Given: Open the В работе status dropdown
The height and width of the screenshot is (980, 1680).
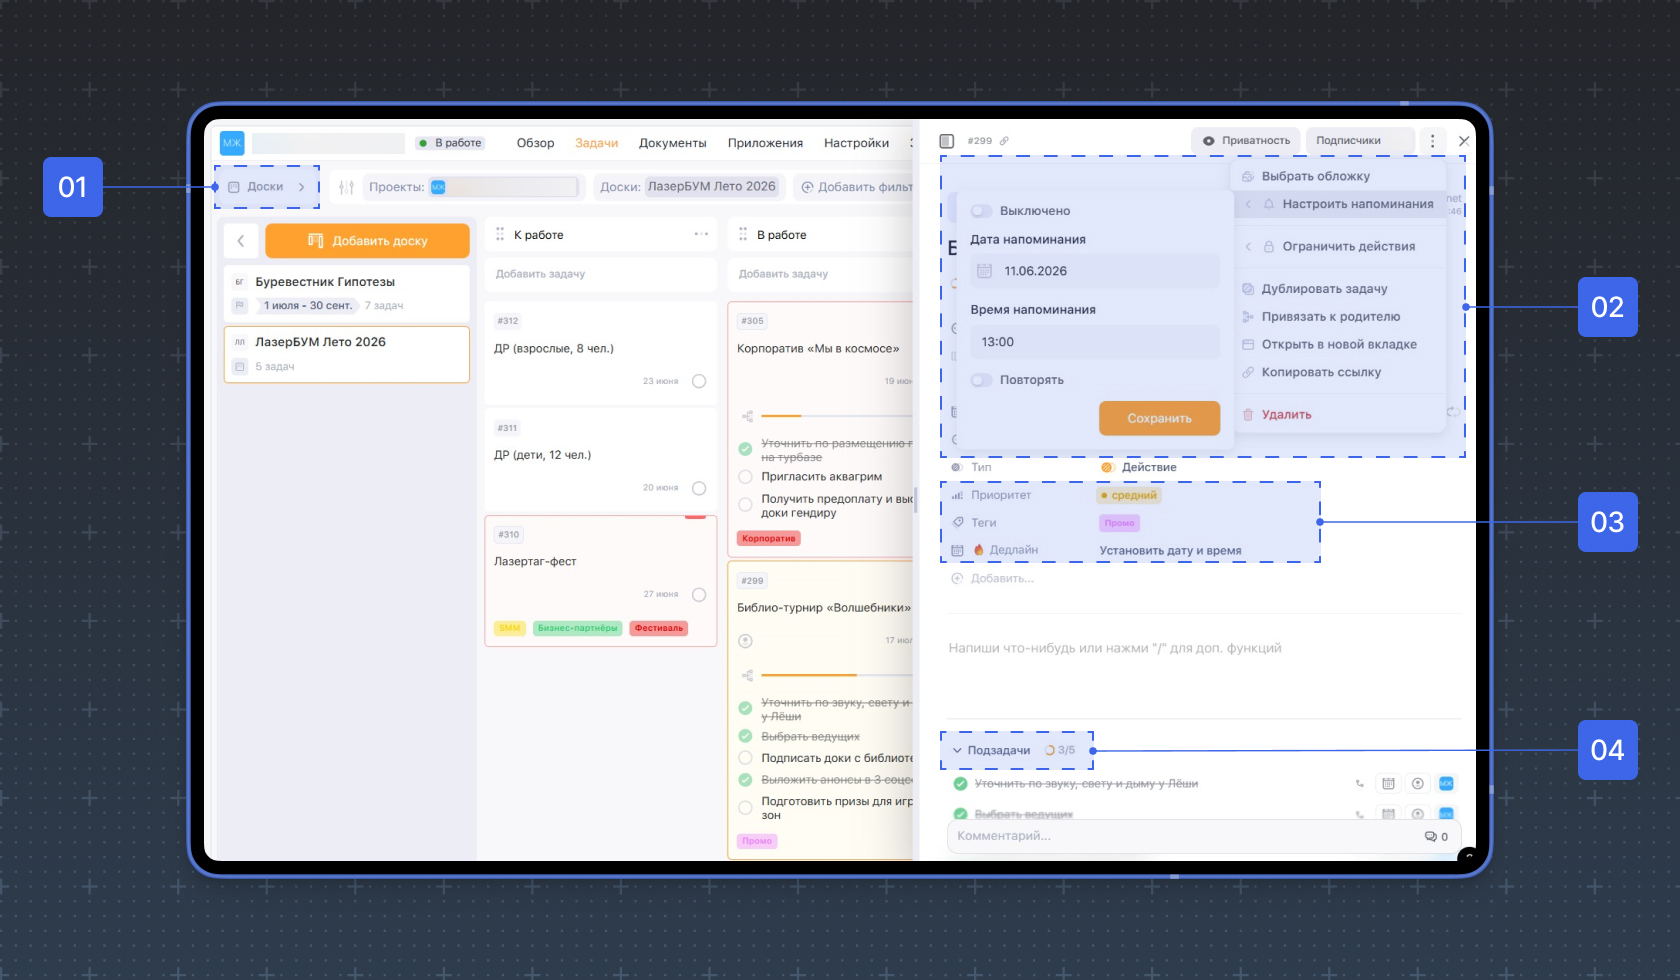Looking at the screenshot, I should pyautogui.click(x=450, y=143).
